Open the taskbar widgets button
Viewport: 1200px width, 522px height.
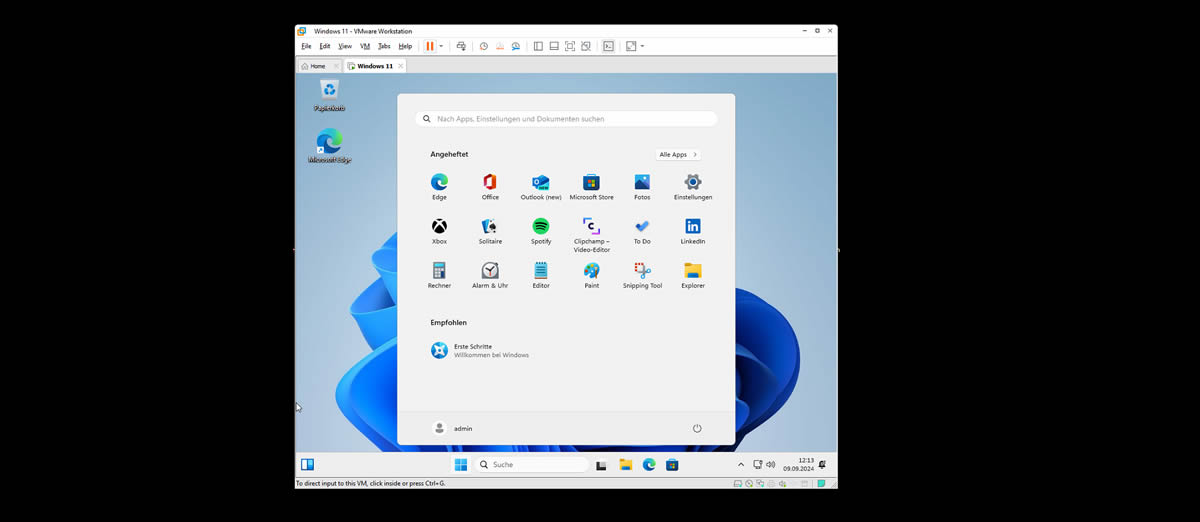[308, 465]
